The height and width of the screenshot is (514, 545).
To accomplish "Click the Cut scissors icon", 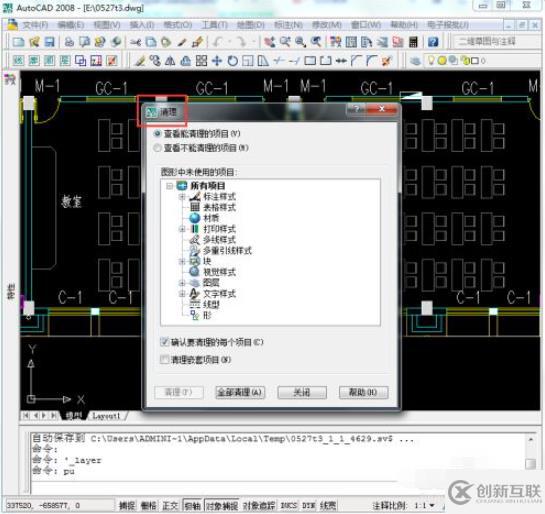I will point(135,42).
